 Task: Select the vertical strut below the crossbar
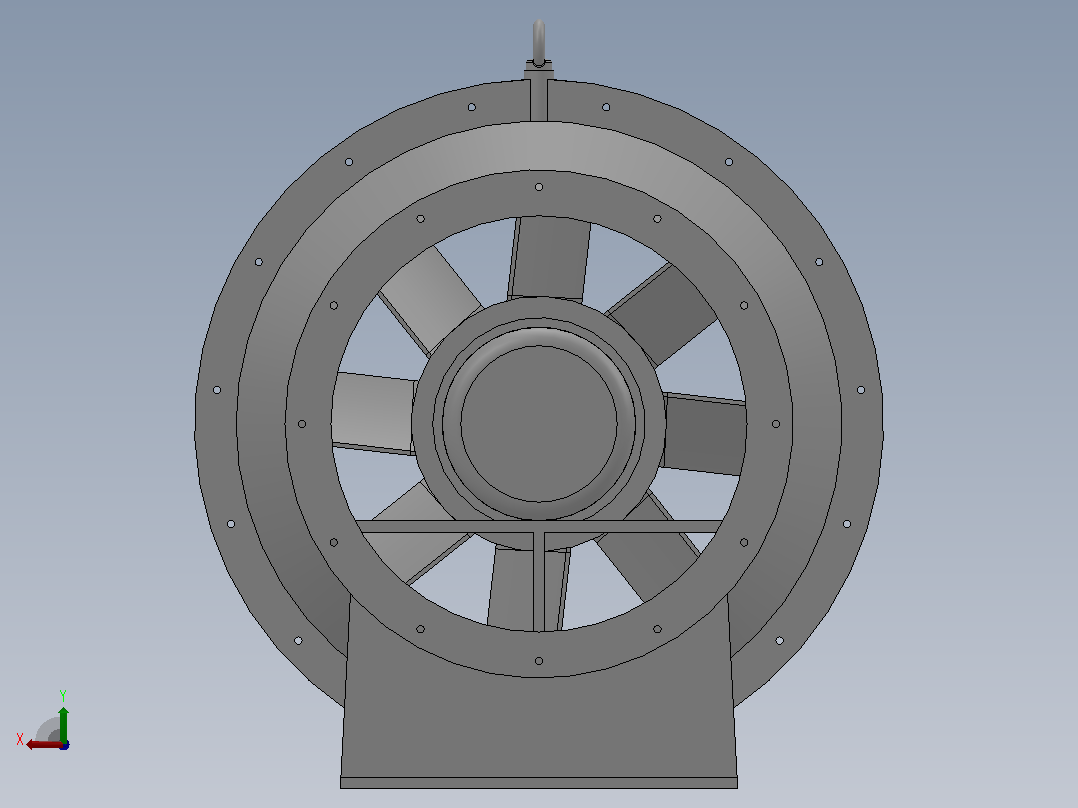[x=539, y=582]
